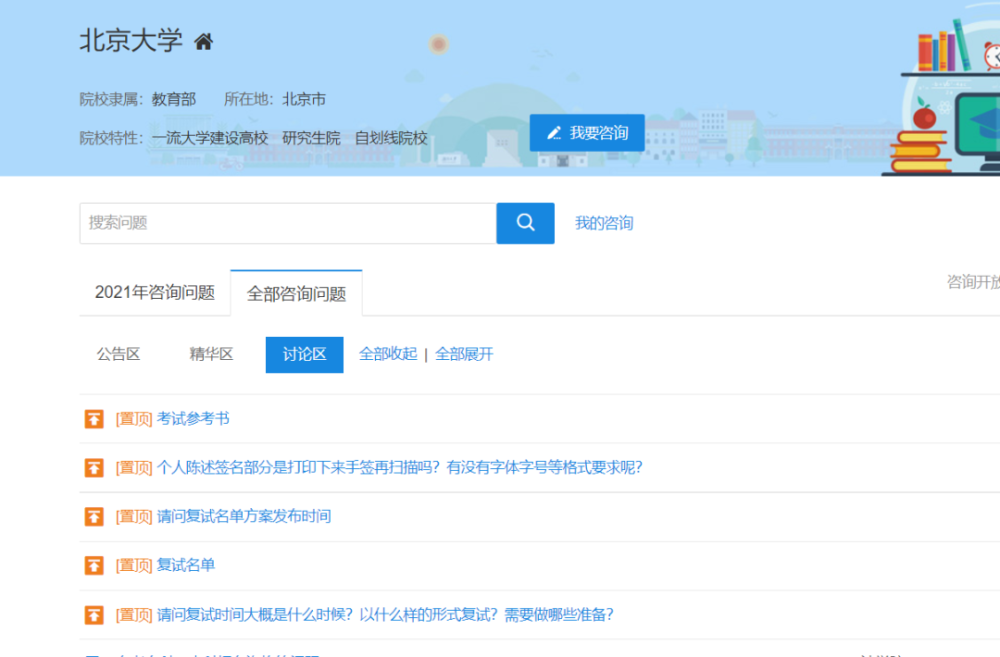Open 请问复试名单方案发布时间 question
The image size is (1000, 657).
coord(244,516)
